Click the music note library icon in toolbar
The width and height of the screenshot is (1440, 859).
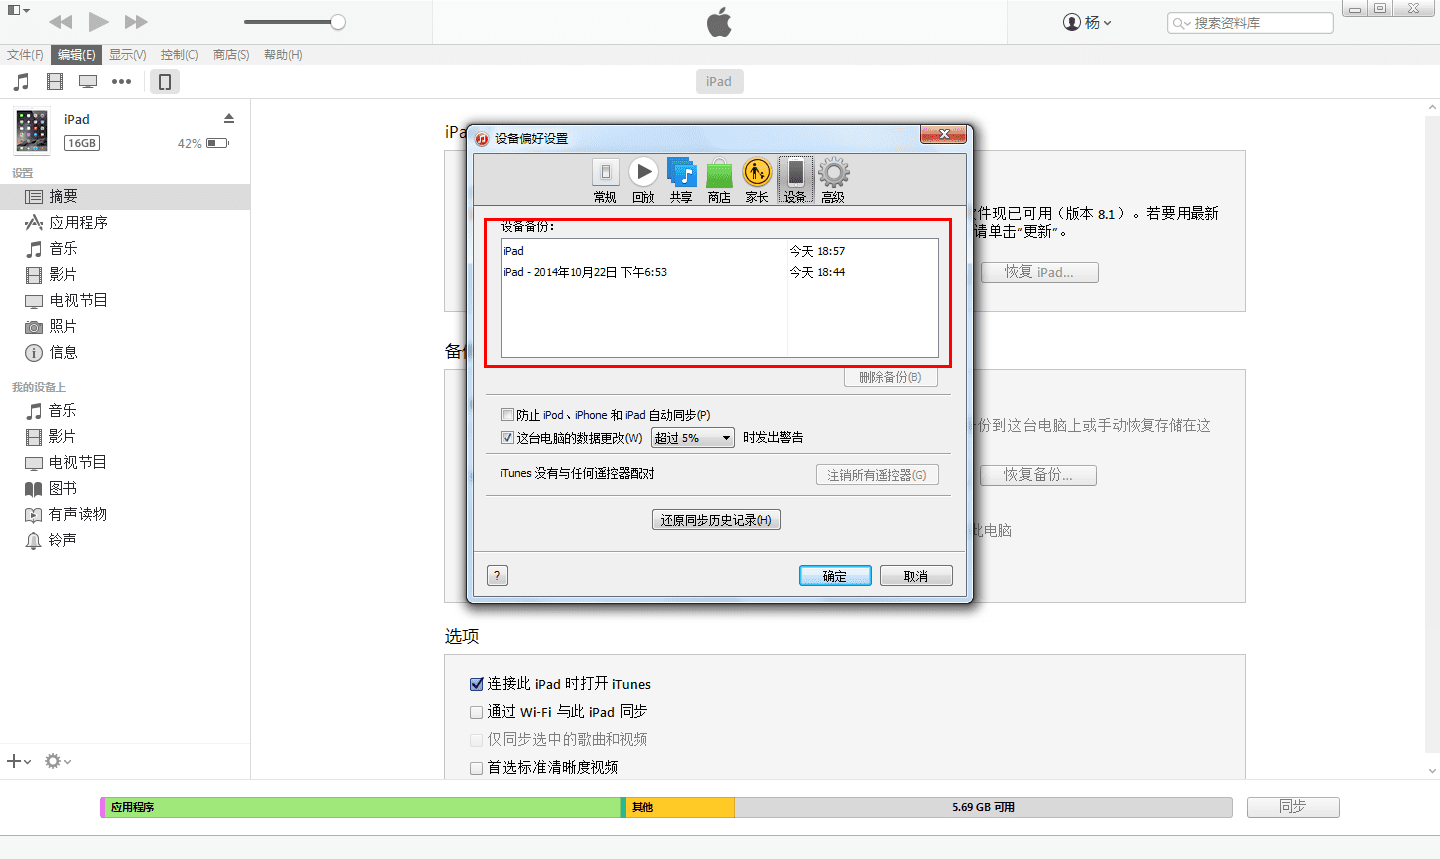(x=21, y=82)
